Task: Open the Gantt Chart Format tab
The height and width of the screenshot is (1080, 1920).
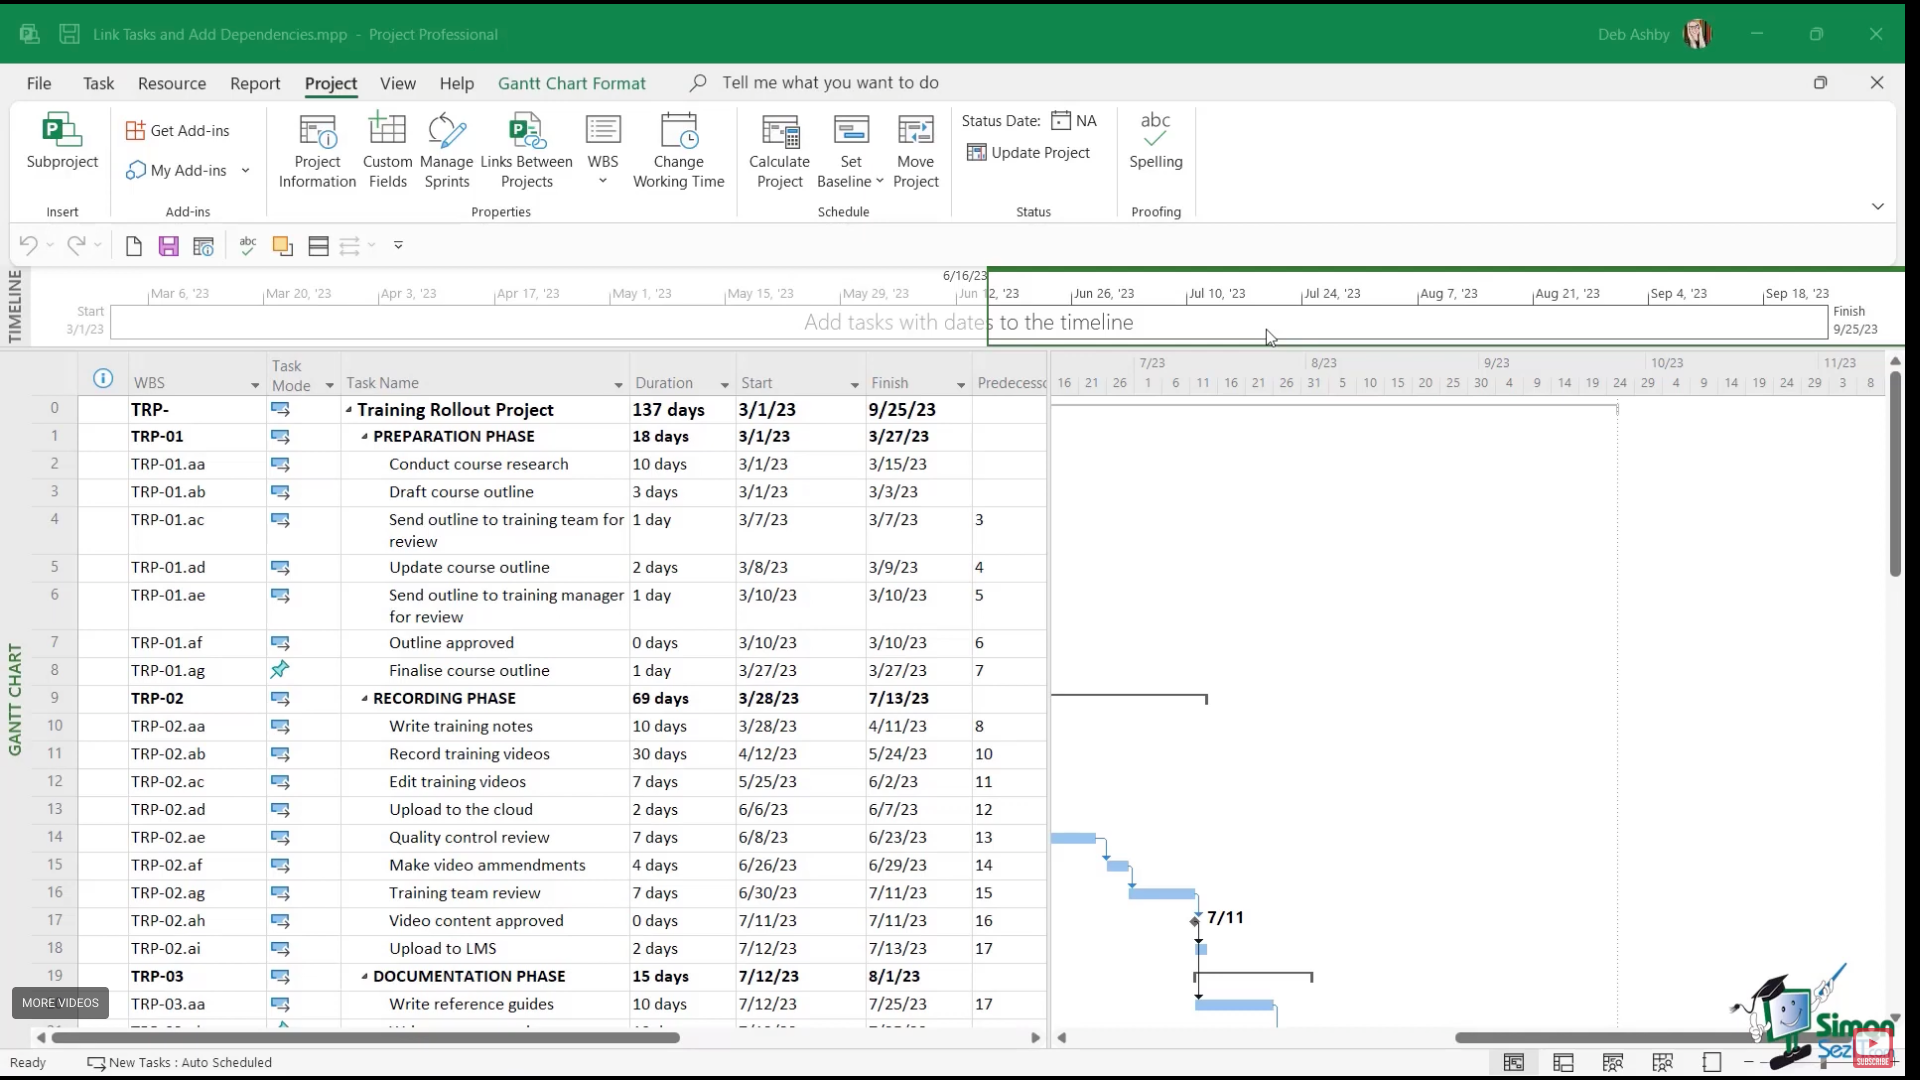Action: click(571, 83)
